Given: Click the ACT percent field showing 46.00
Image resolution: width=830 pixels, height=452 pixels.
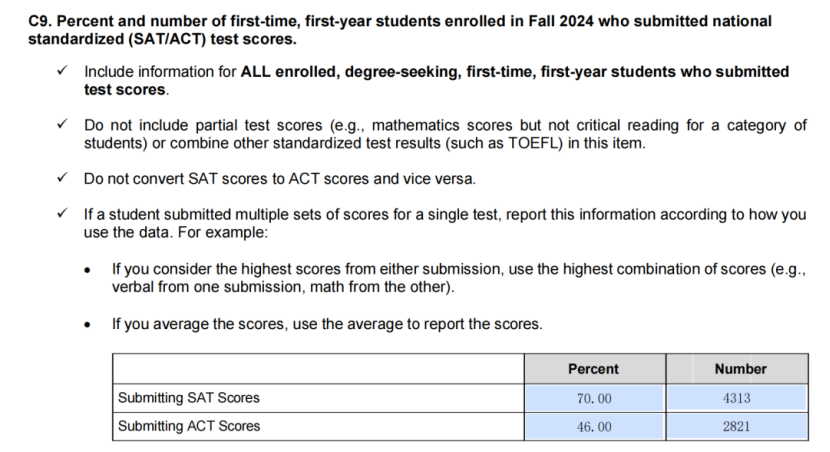Looking at the screenshot, I should [x=594, y=426].
